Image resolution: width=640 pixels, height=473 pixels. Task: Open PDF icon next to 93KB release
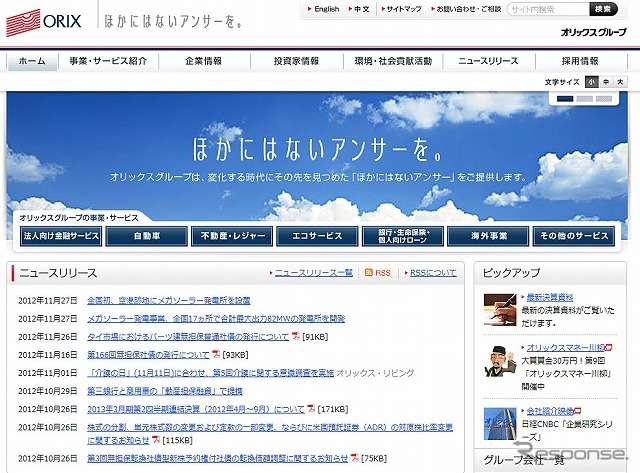(x=216, y=354)
